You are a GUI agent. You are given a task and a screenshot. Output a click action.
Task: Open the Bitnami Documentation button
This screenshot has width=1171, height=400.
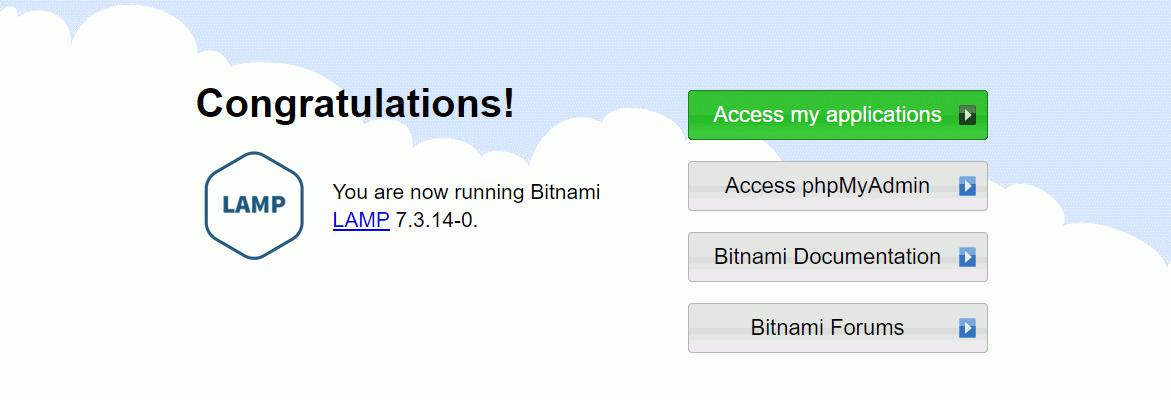pos(837,257)
